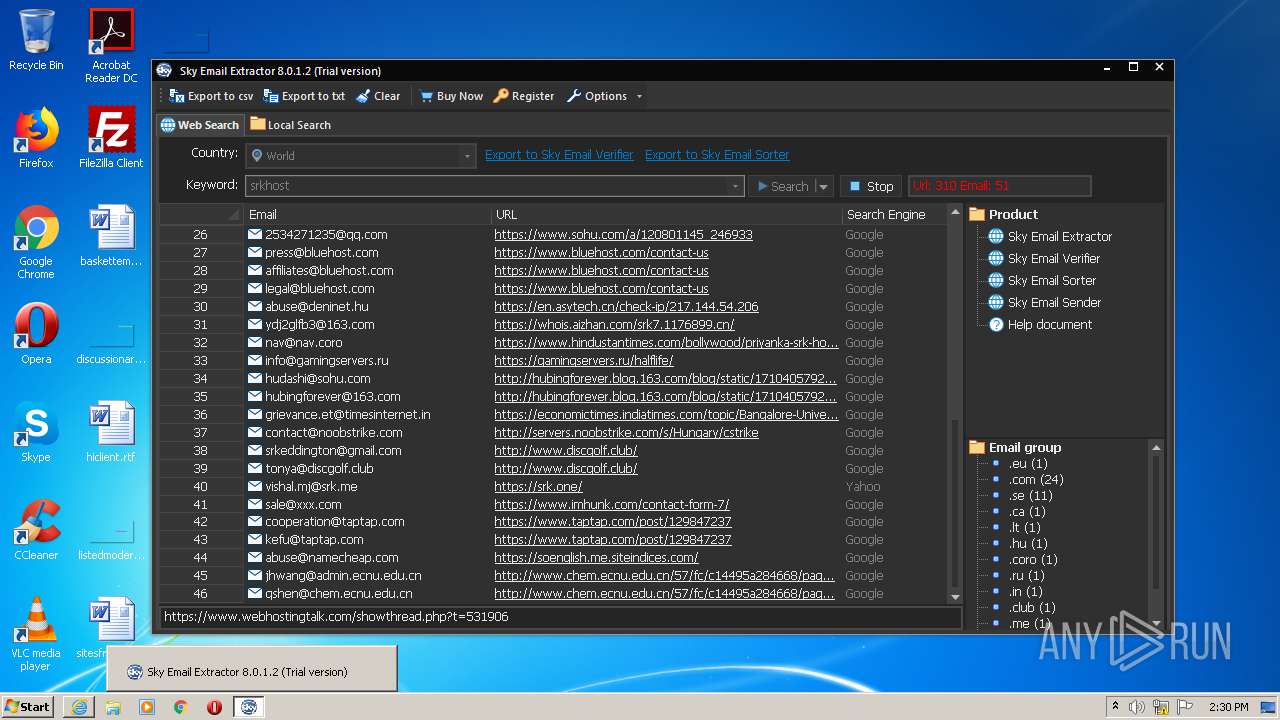The height and width of the screenshot is (720, 1280).
Task: Click the volume icon in system tray
Action: point(1137,707)
